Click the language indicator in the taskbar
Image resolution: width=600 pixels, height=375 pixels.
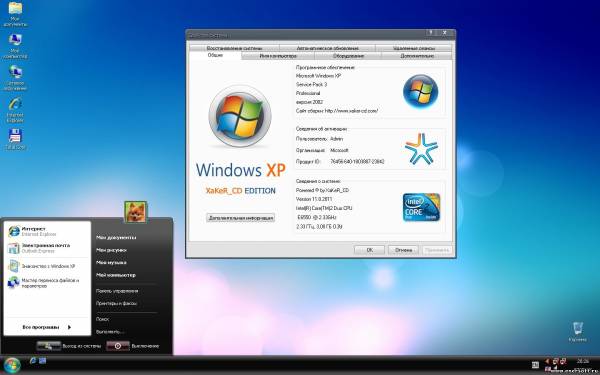coord(536,365)
